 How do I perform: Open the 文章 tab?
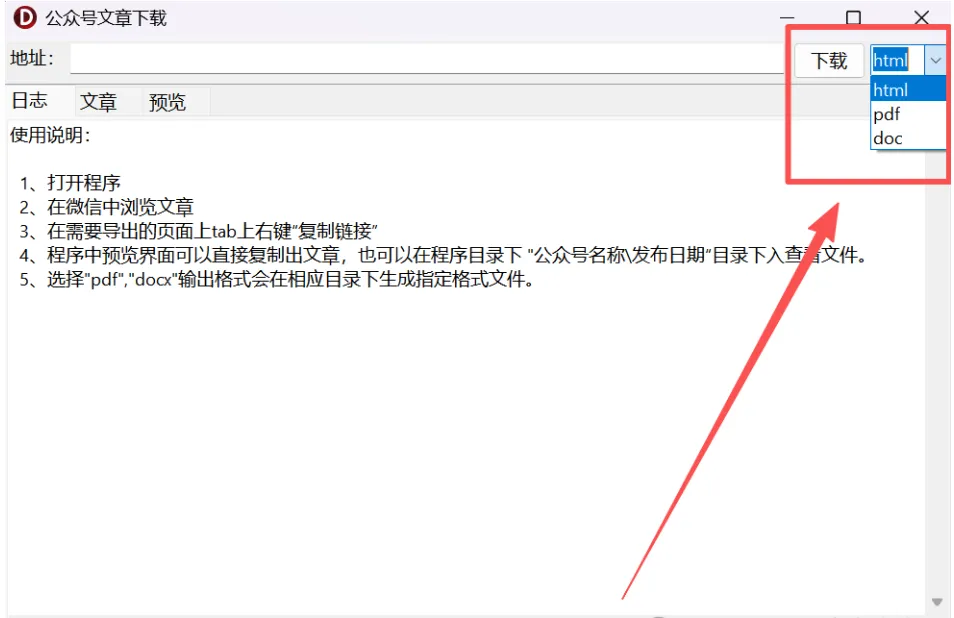[98, 102]
